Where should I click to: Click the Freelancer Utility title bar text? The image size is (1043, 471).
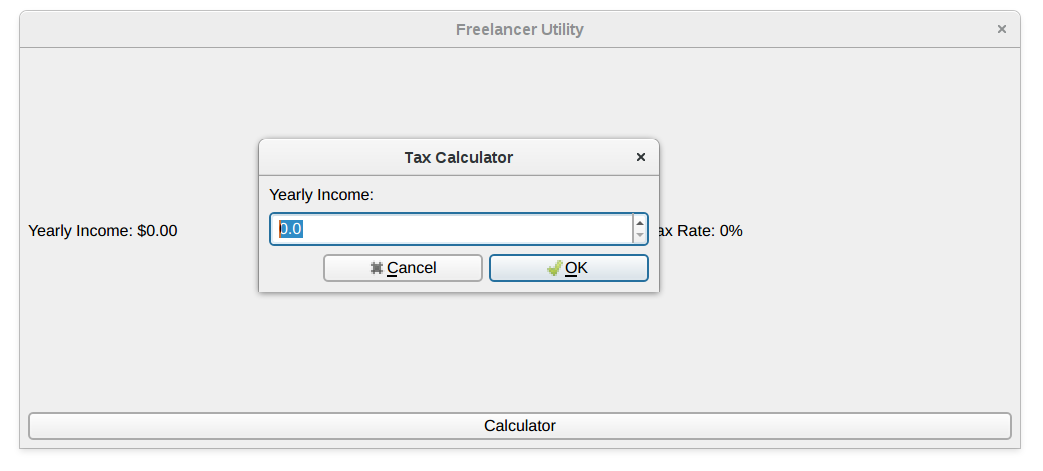[519, 30]
